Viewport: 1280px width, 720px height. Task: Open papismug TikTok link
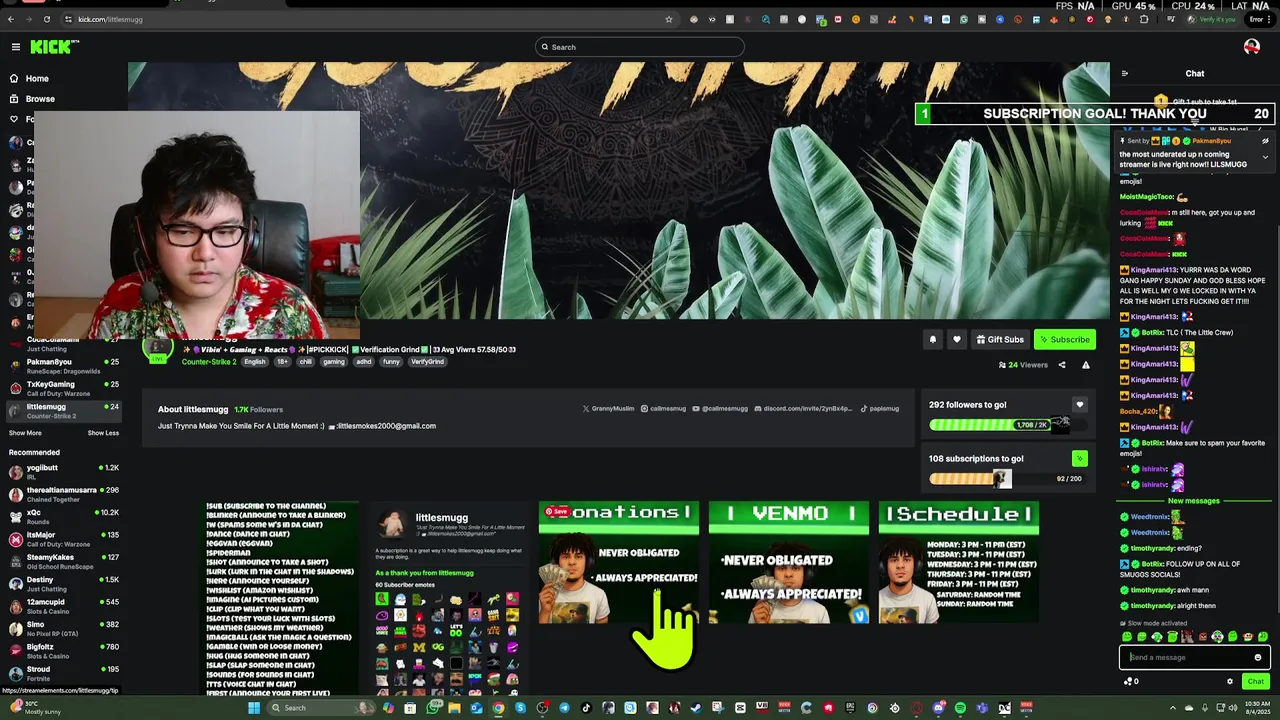(879, 408)
